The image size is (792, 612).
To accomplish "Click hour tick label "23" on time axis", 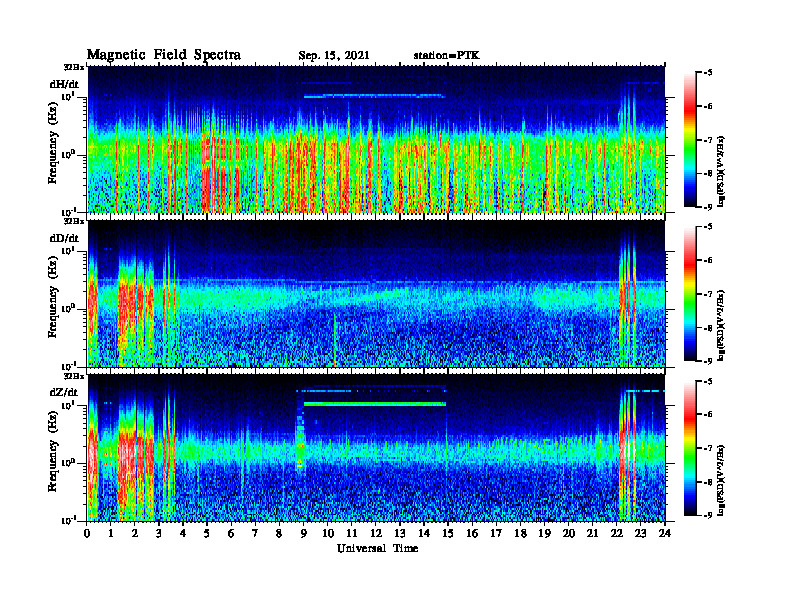I will 640,534.
